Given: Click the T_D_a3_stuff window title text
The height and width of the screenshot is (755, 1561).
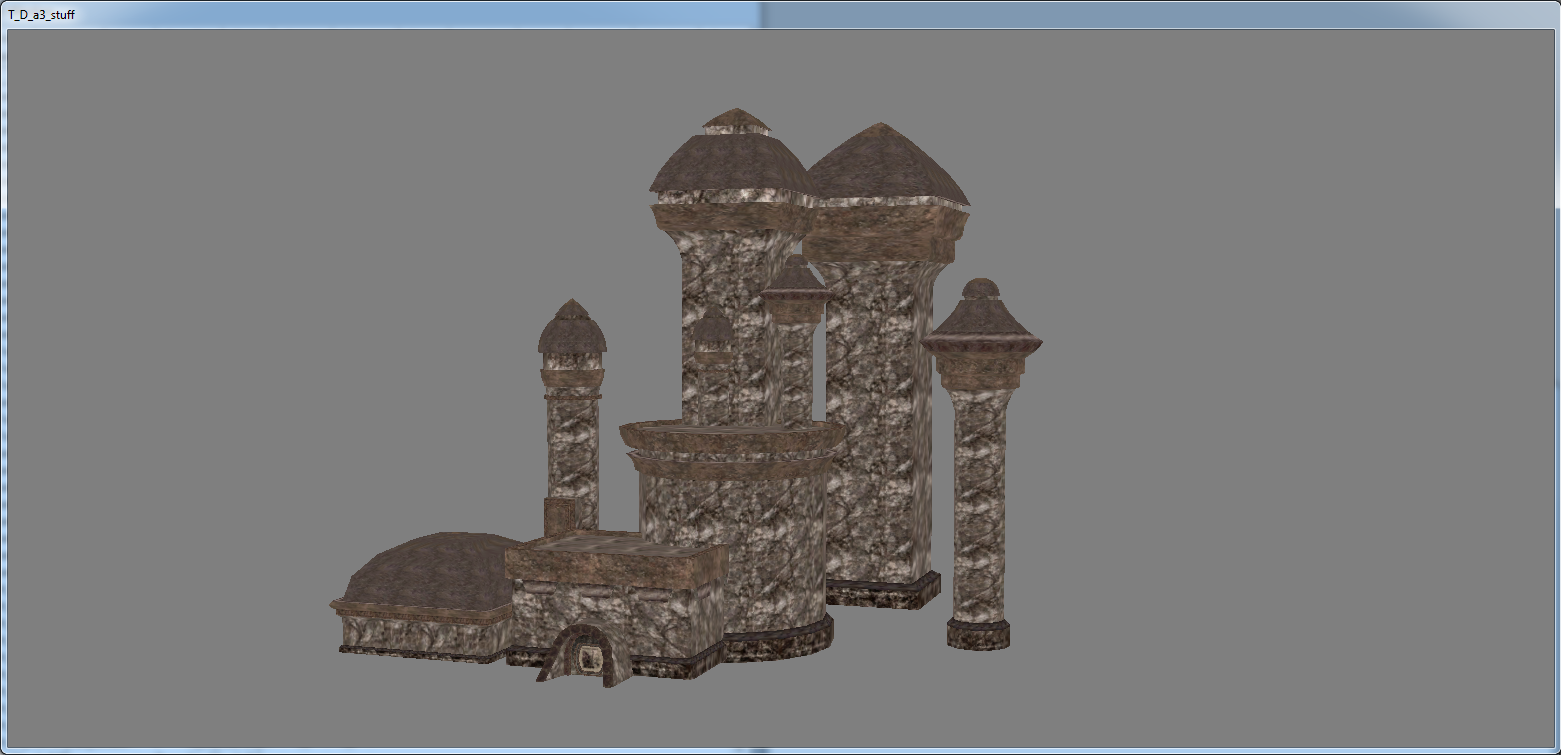Looking at the screenshot, I should point(41,15).
